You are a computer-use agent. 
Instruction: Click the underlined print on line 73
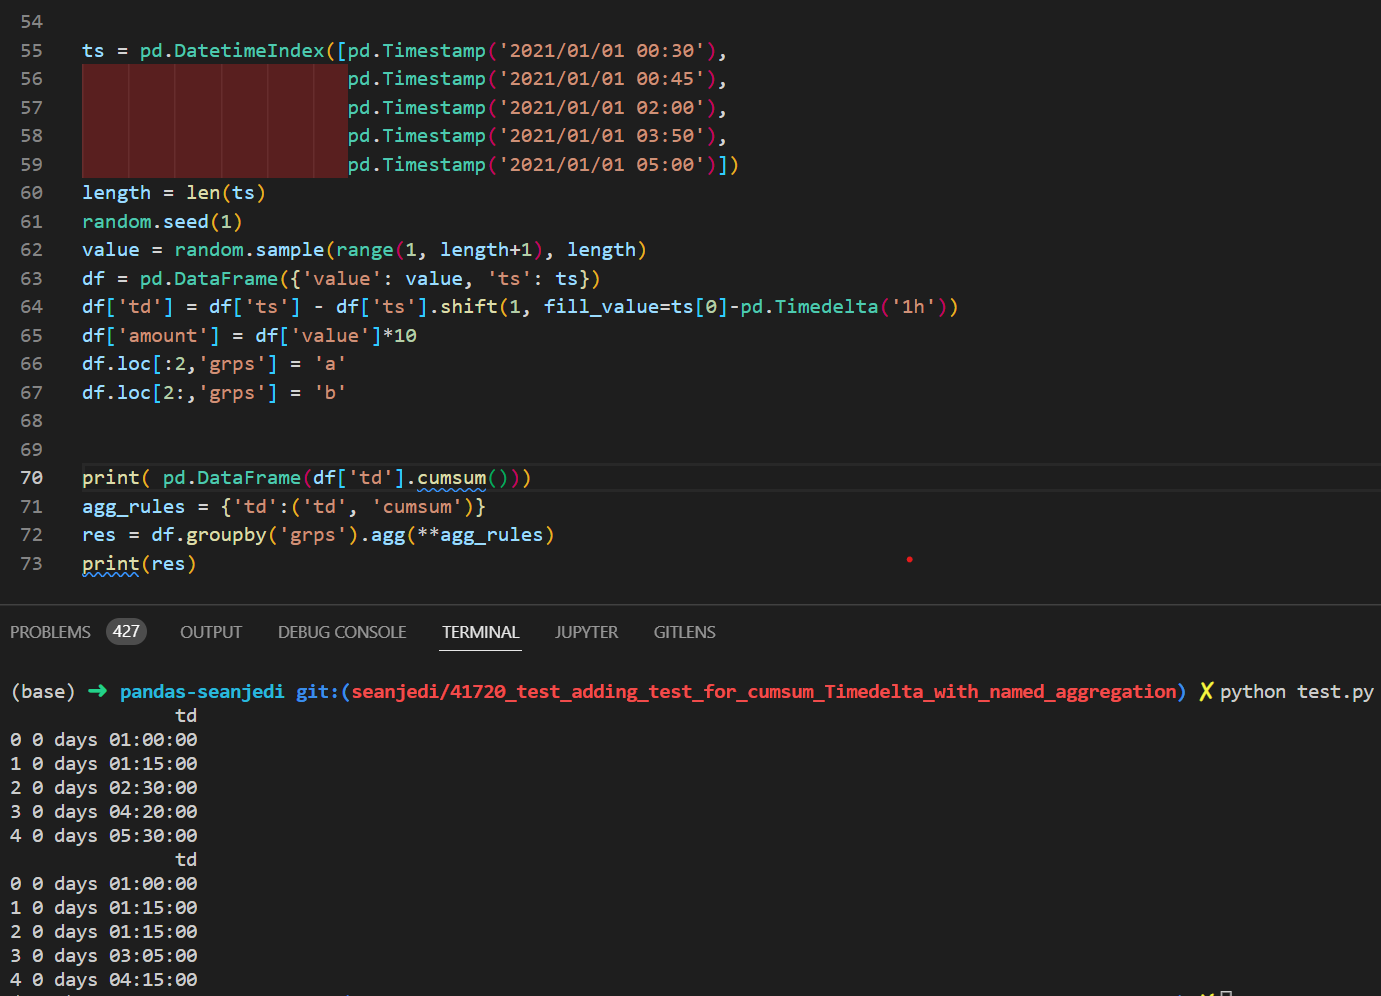click(111, 564)
